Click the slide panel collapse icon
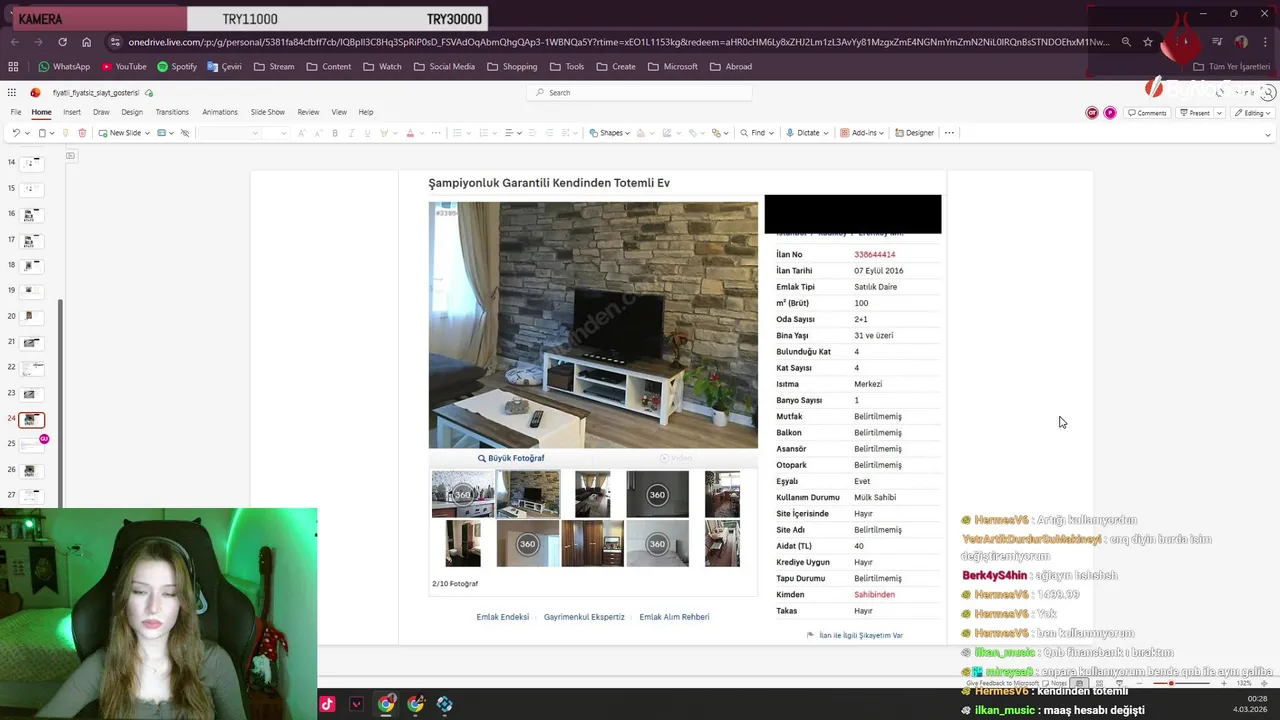Image resolution: width=1280 pixels, height=720 pixels. coord(70,156)
